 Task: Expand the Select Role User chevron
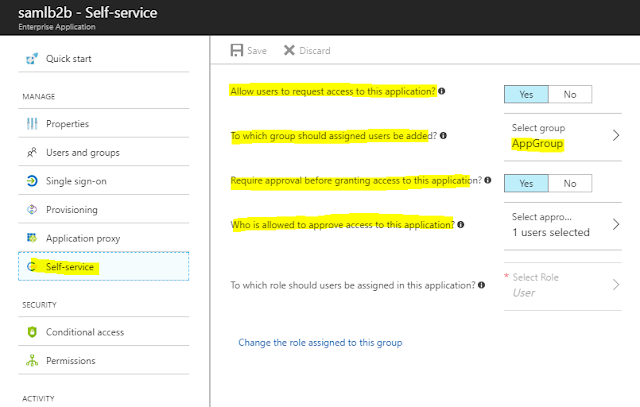[617, 284]
